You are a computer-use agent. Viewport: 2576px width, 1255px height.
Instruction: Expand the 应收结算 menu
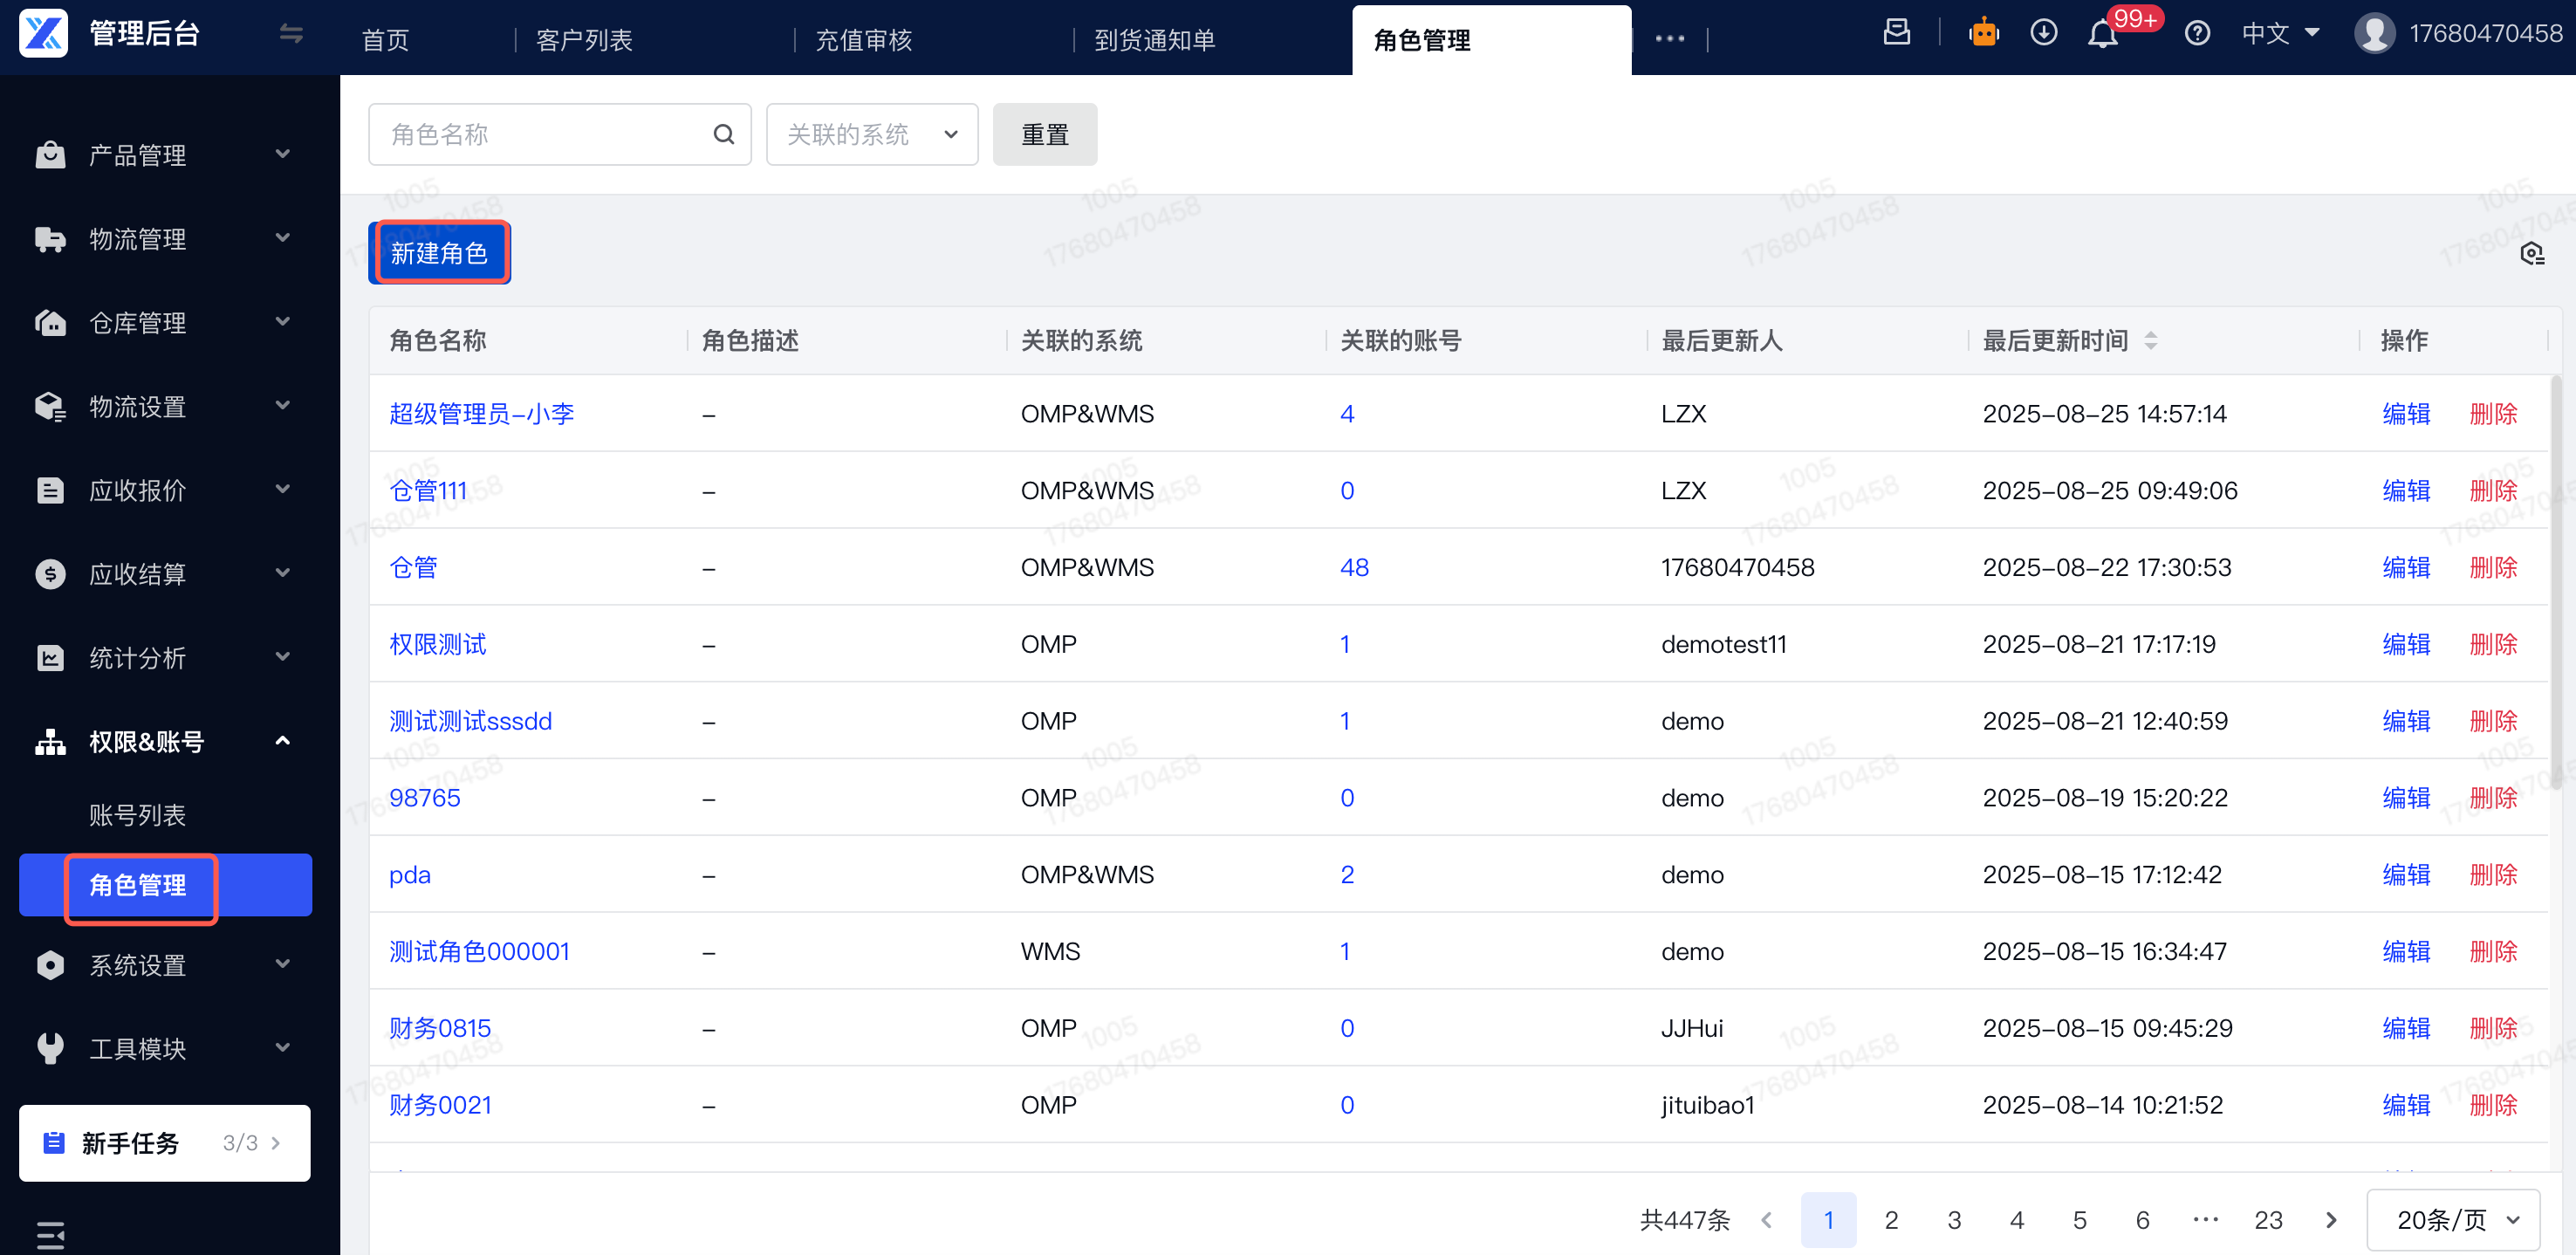click(283, 573)
